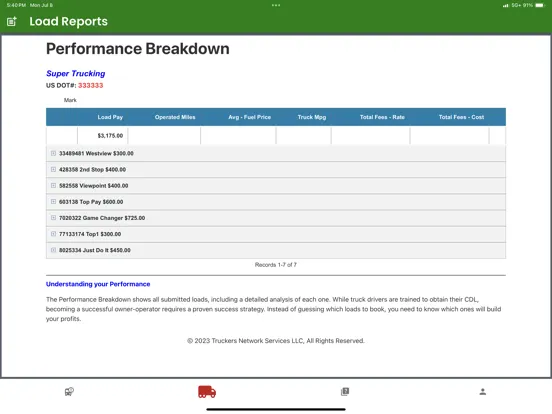Image resolution: width=552 pixels, height=414 pixels.
Task: Tap the battery indicator in the status bar
Action: (x=540, y=5)
